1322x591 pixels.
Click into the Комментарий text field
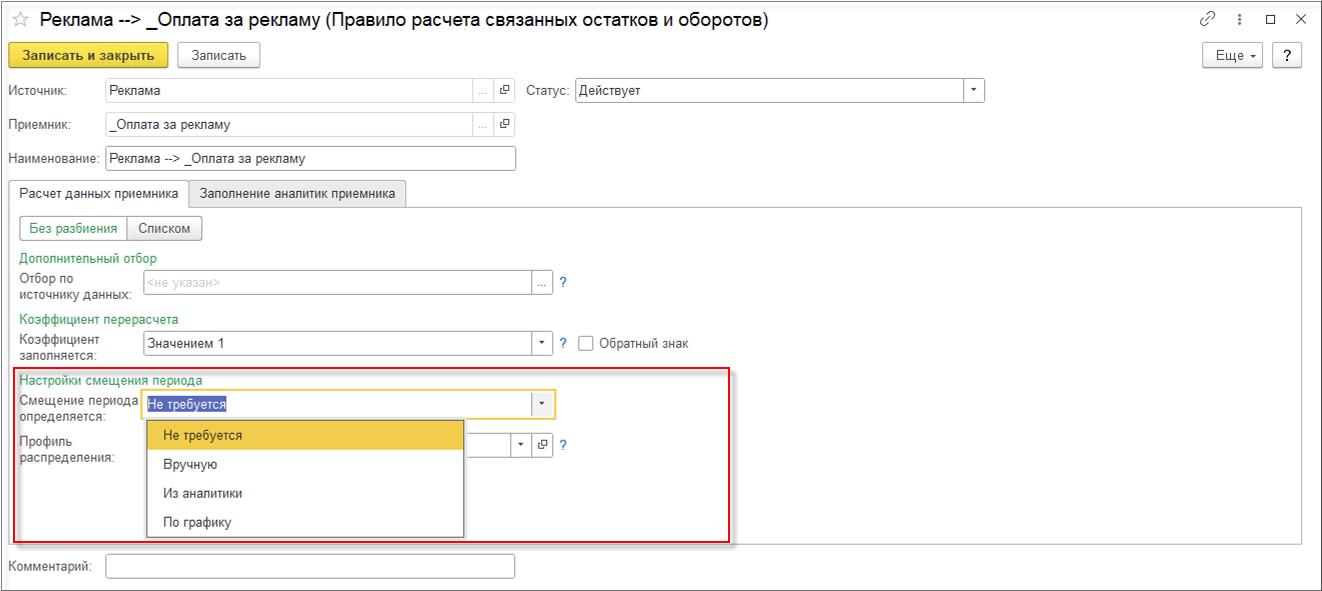point(310,567)
